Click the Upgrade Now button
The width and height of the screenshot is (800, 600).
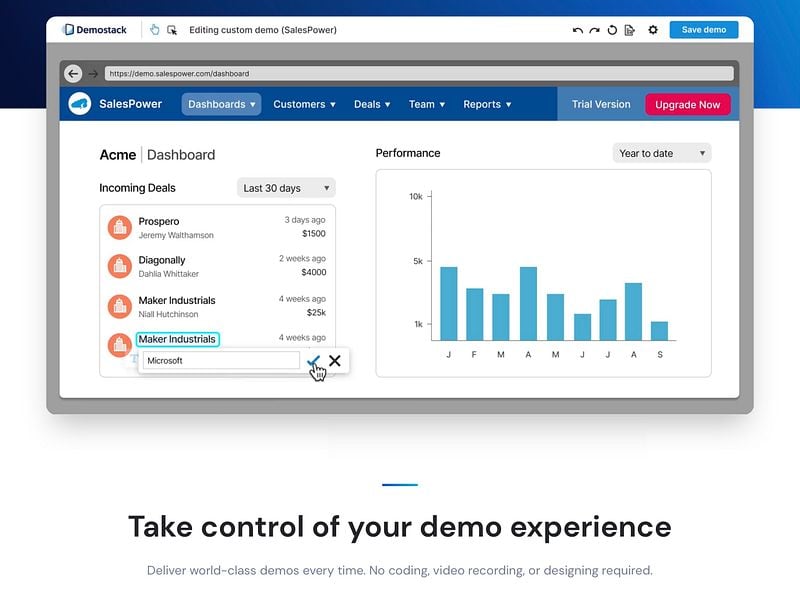[x=687, y=105]
